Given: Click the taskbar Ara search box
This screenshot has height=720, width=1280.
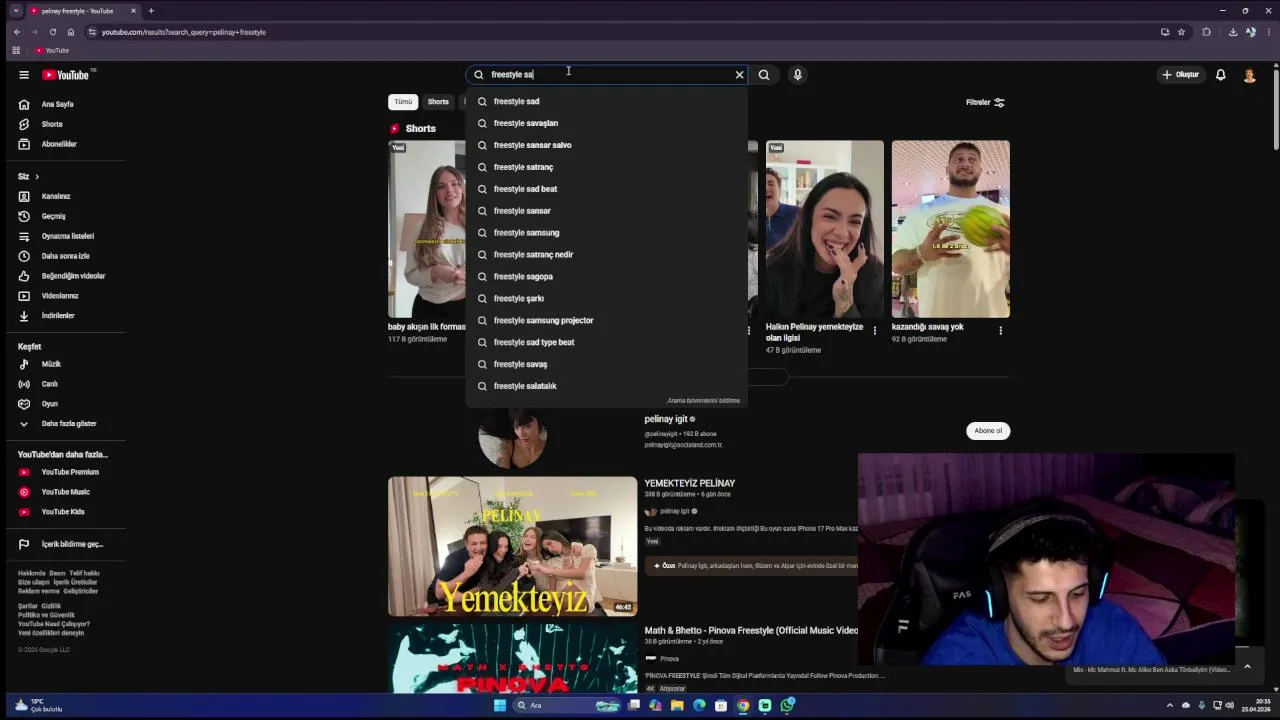Looking at the screenshot, I should (568, 705).
